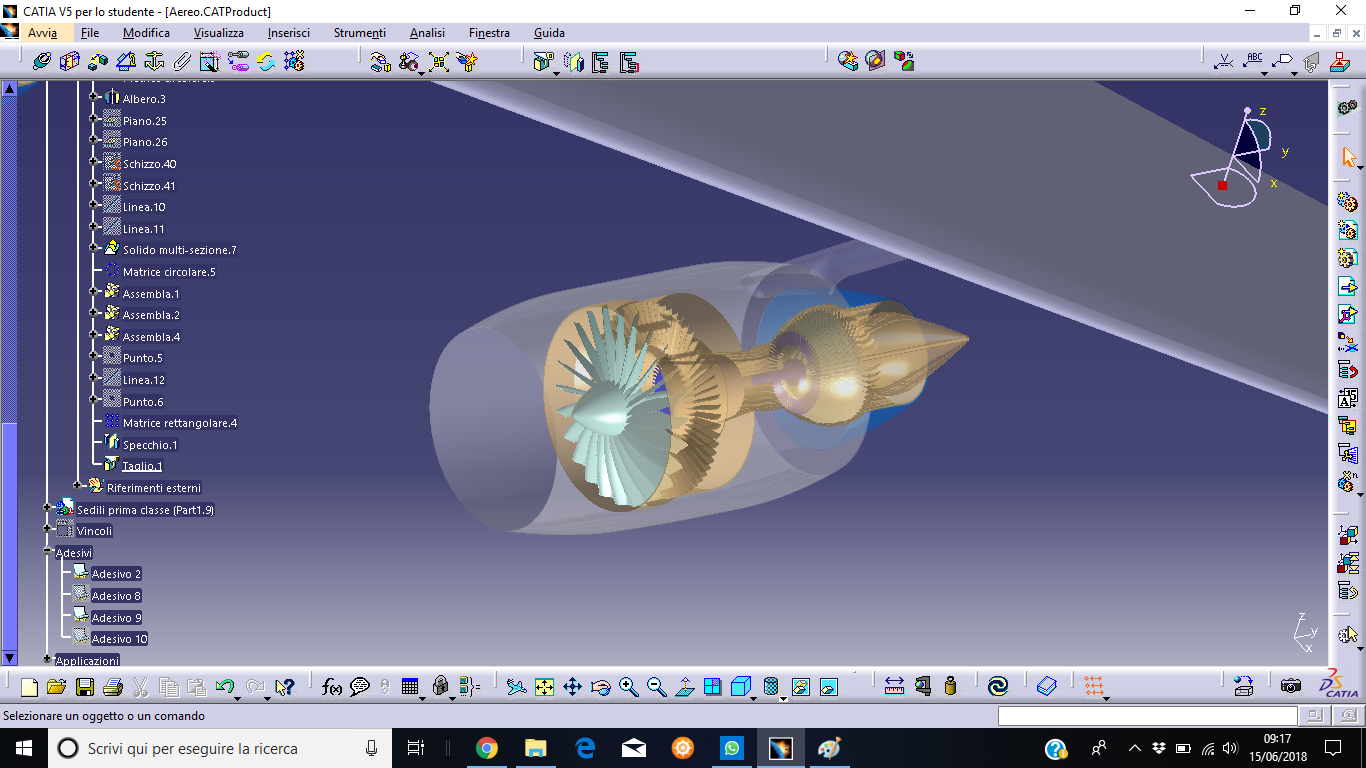Screen dimensions: 1366x768
Task: Open the Inserisci menu
Action: tap(289, 33)
